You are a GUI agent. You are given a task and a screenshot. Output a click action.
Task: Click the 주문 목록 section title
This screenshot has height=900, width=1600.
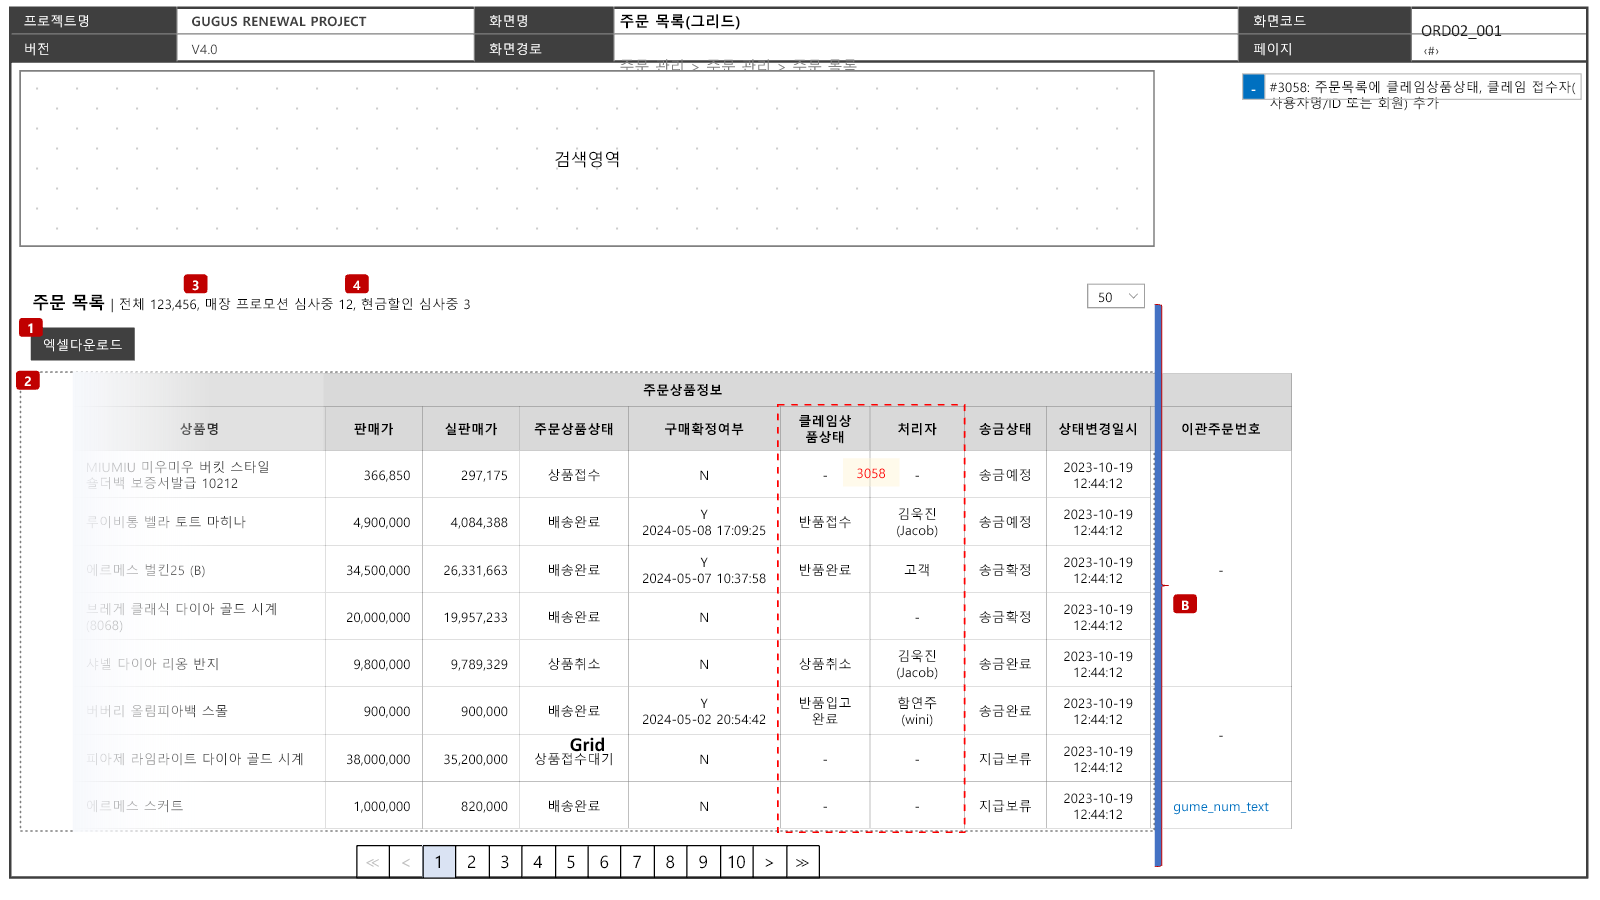[69, 302]
